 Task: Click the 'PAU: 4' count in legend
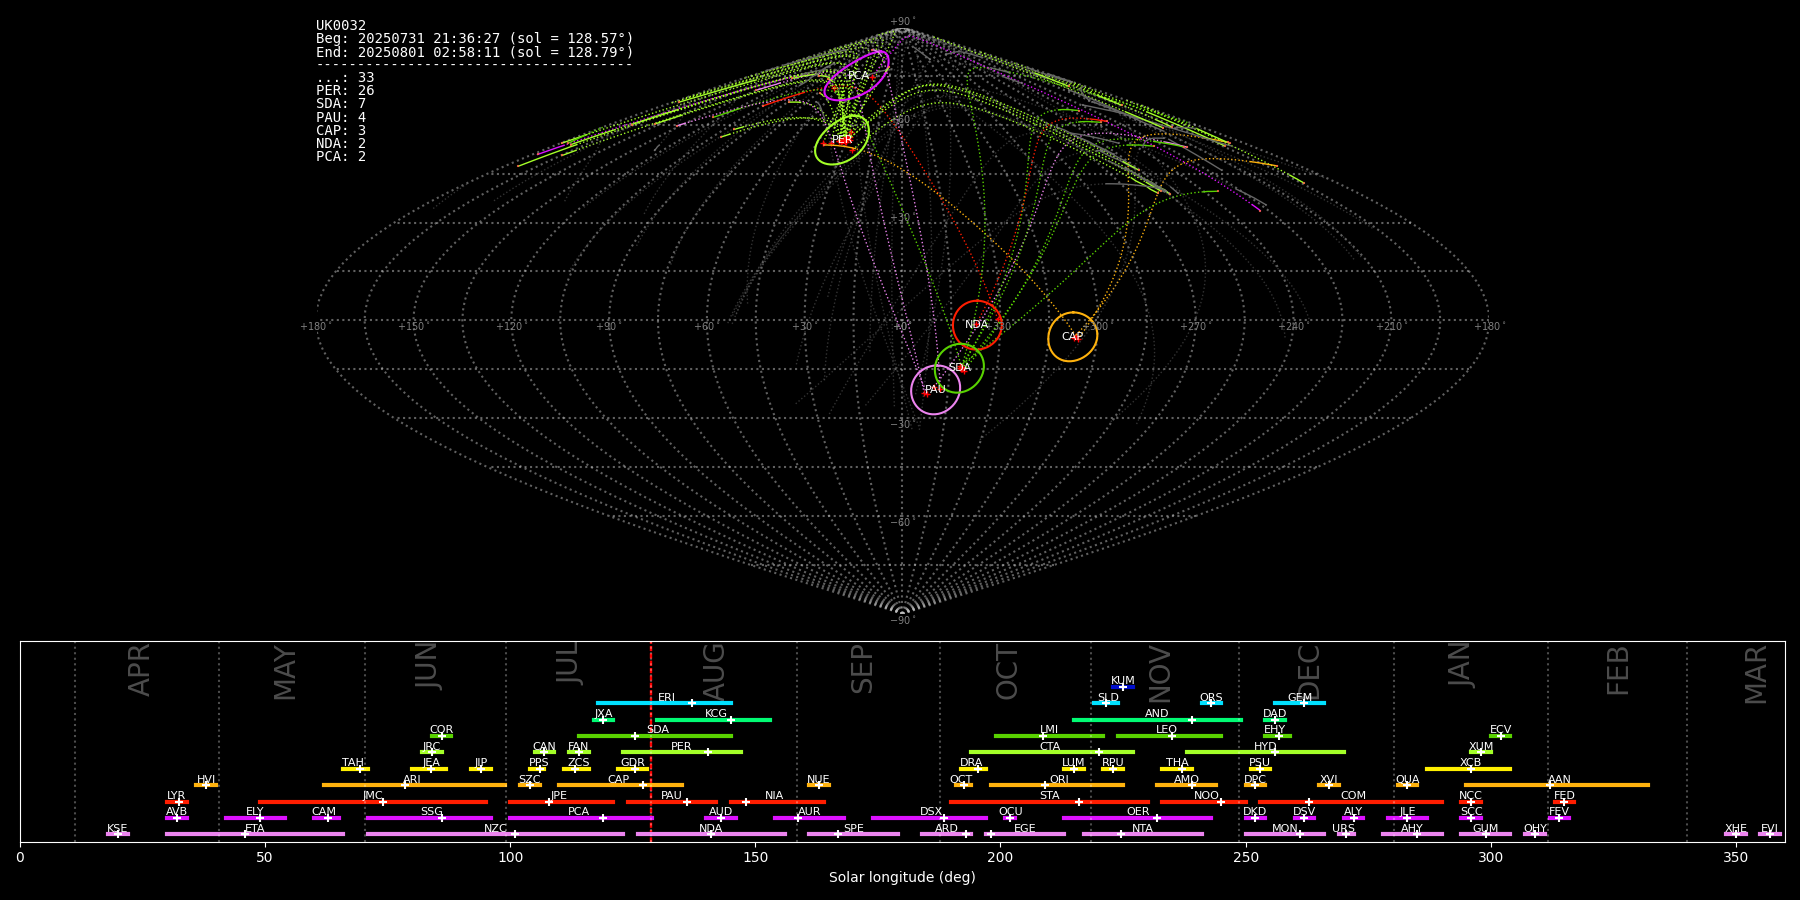coord(341,117)
